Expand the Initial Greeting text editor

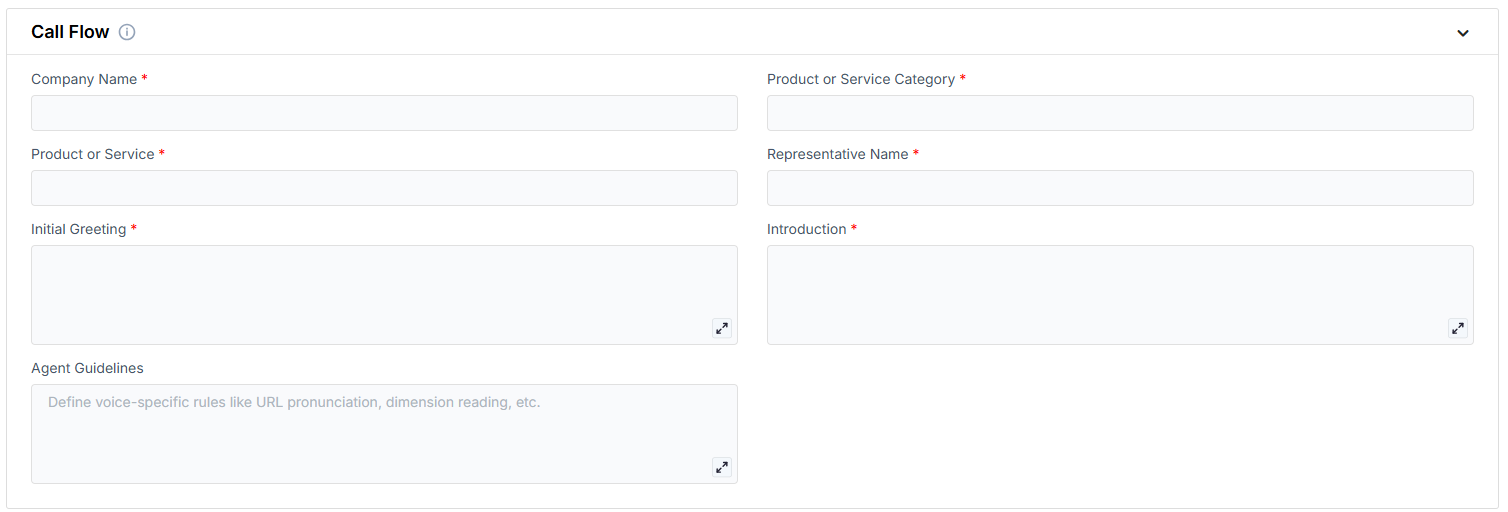722,328
